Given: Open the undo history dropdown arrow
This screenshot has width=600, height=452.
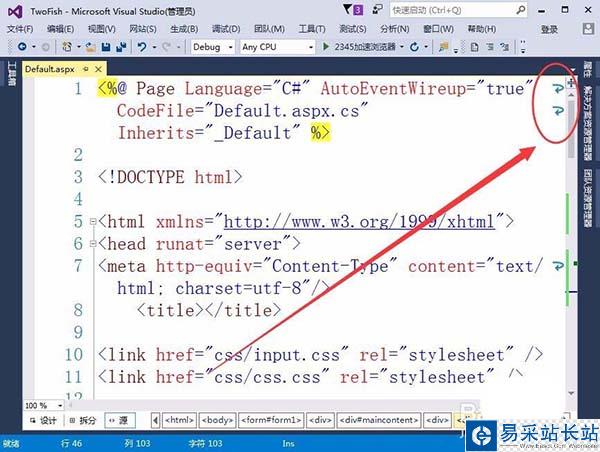Looking at the screenshot, I should click(x=154, y=47).
